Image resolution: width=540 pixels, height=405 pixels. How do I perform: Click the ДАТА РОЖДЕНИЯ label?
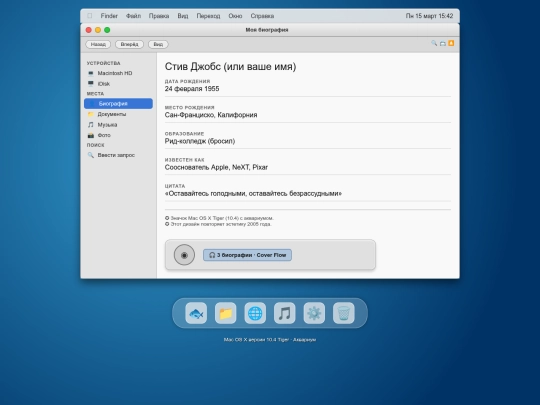(x=187, y=81)
